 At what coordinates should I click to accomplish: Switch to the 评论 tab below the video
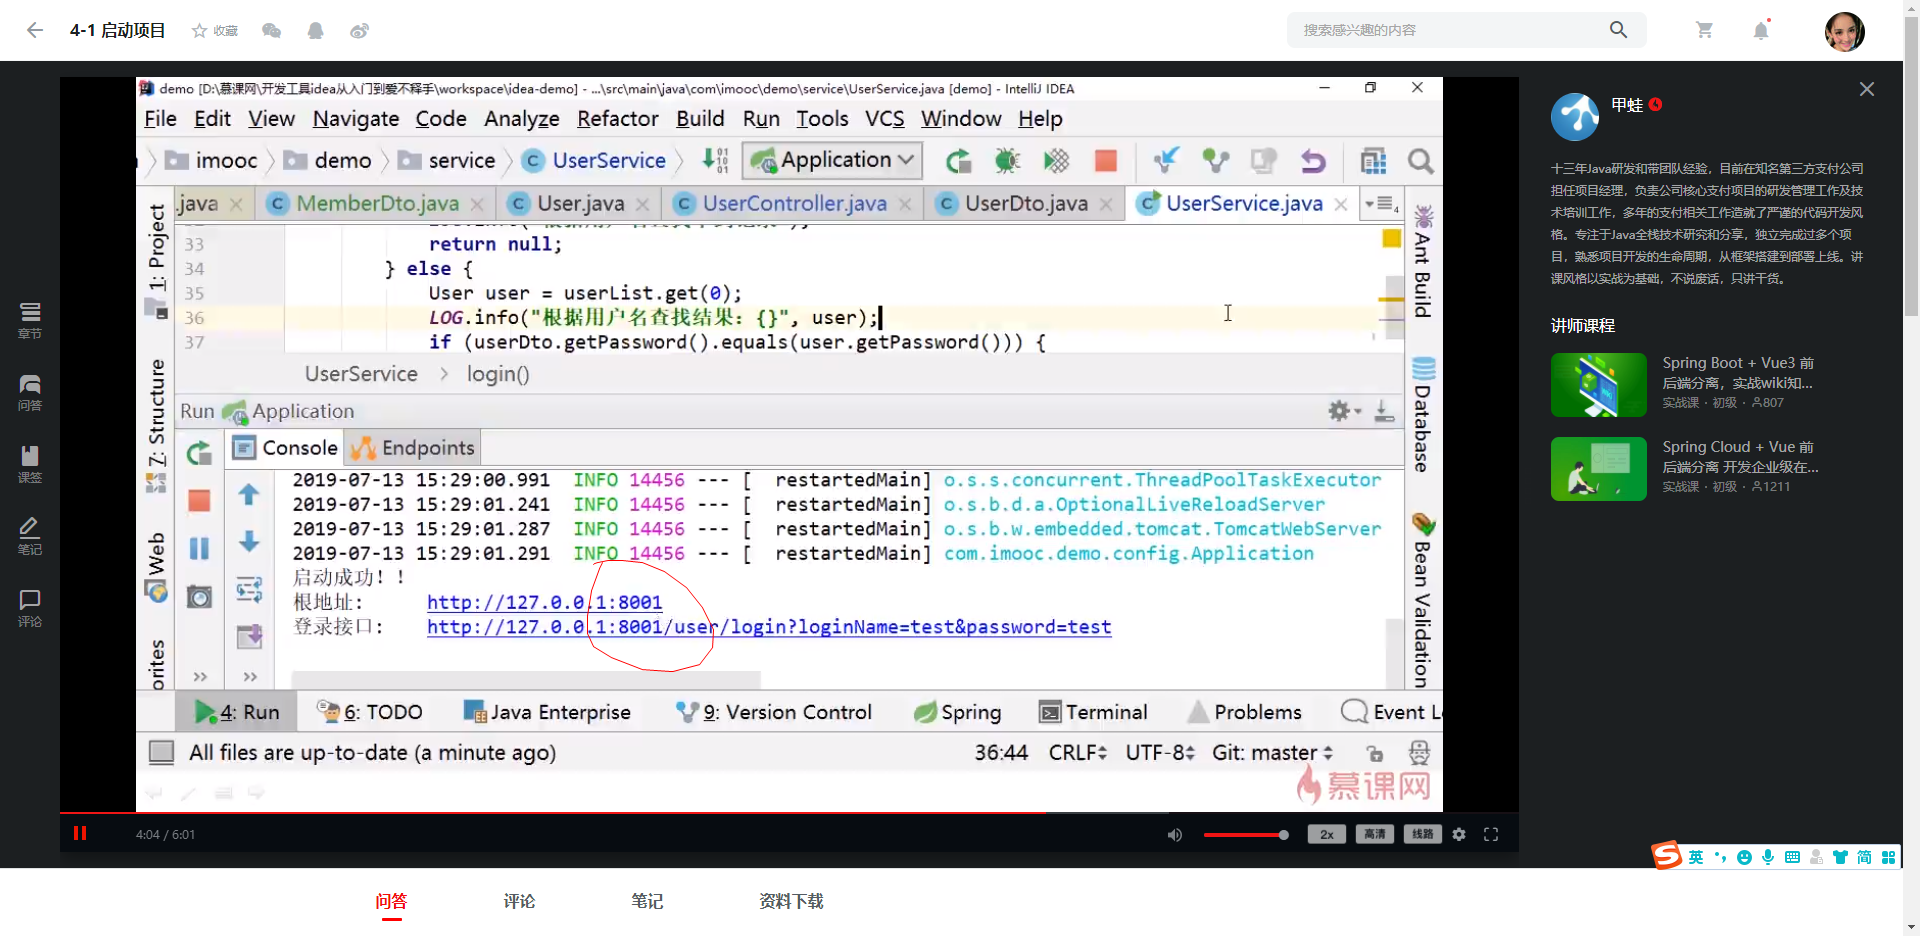519,901
